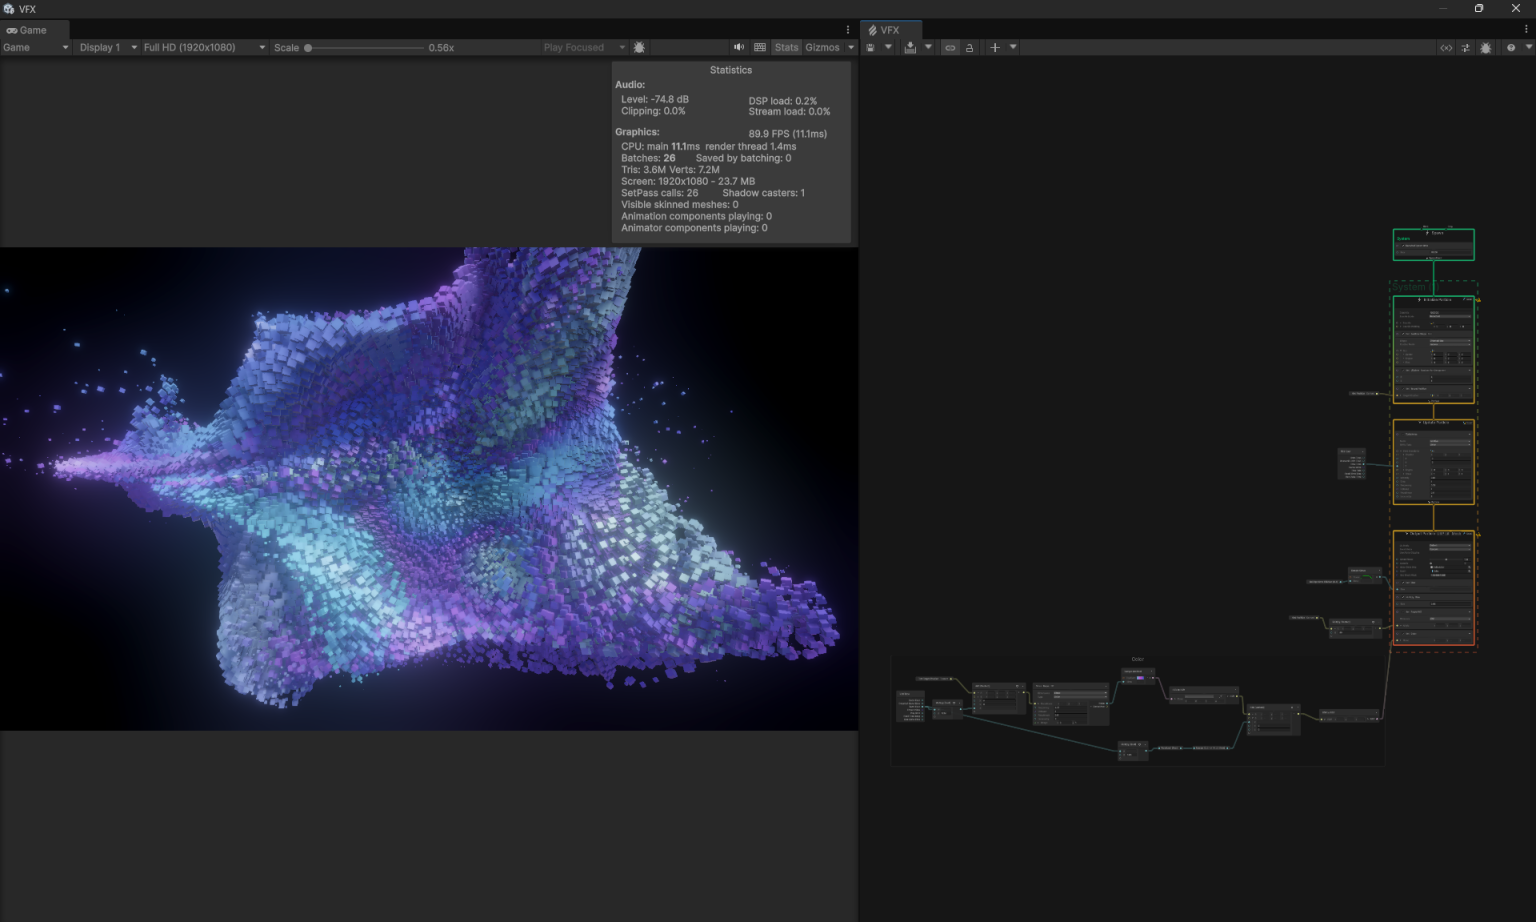Click the Gizmos button in the Game toolbar
This screenshot has width=1536, height=922.
coord(822,47)
